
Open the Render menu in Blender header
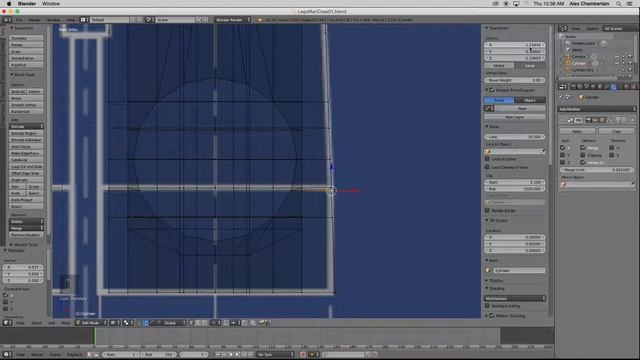tap(34, 20)
